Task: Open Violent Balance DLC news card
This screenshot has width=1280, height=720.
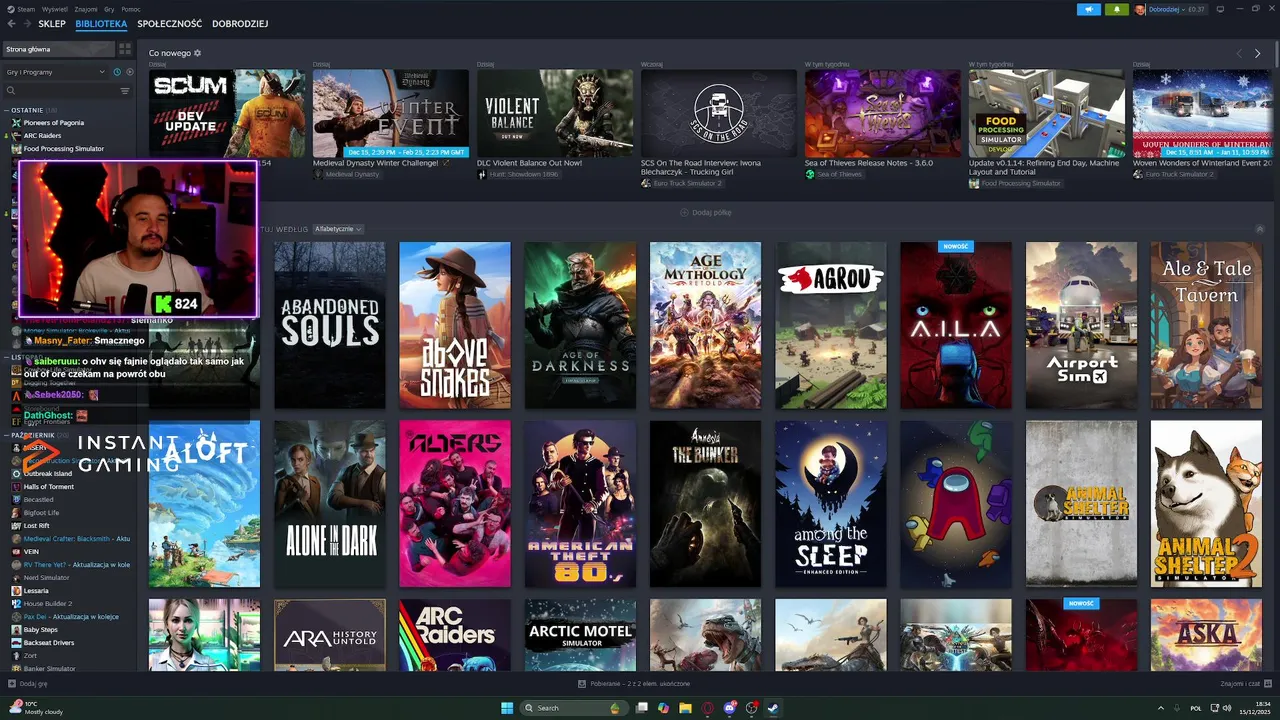Action: [x=555, y=113]
